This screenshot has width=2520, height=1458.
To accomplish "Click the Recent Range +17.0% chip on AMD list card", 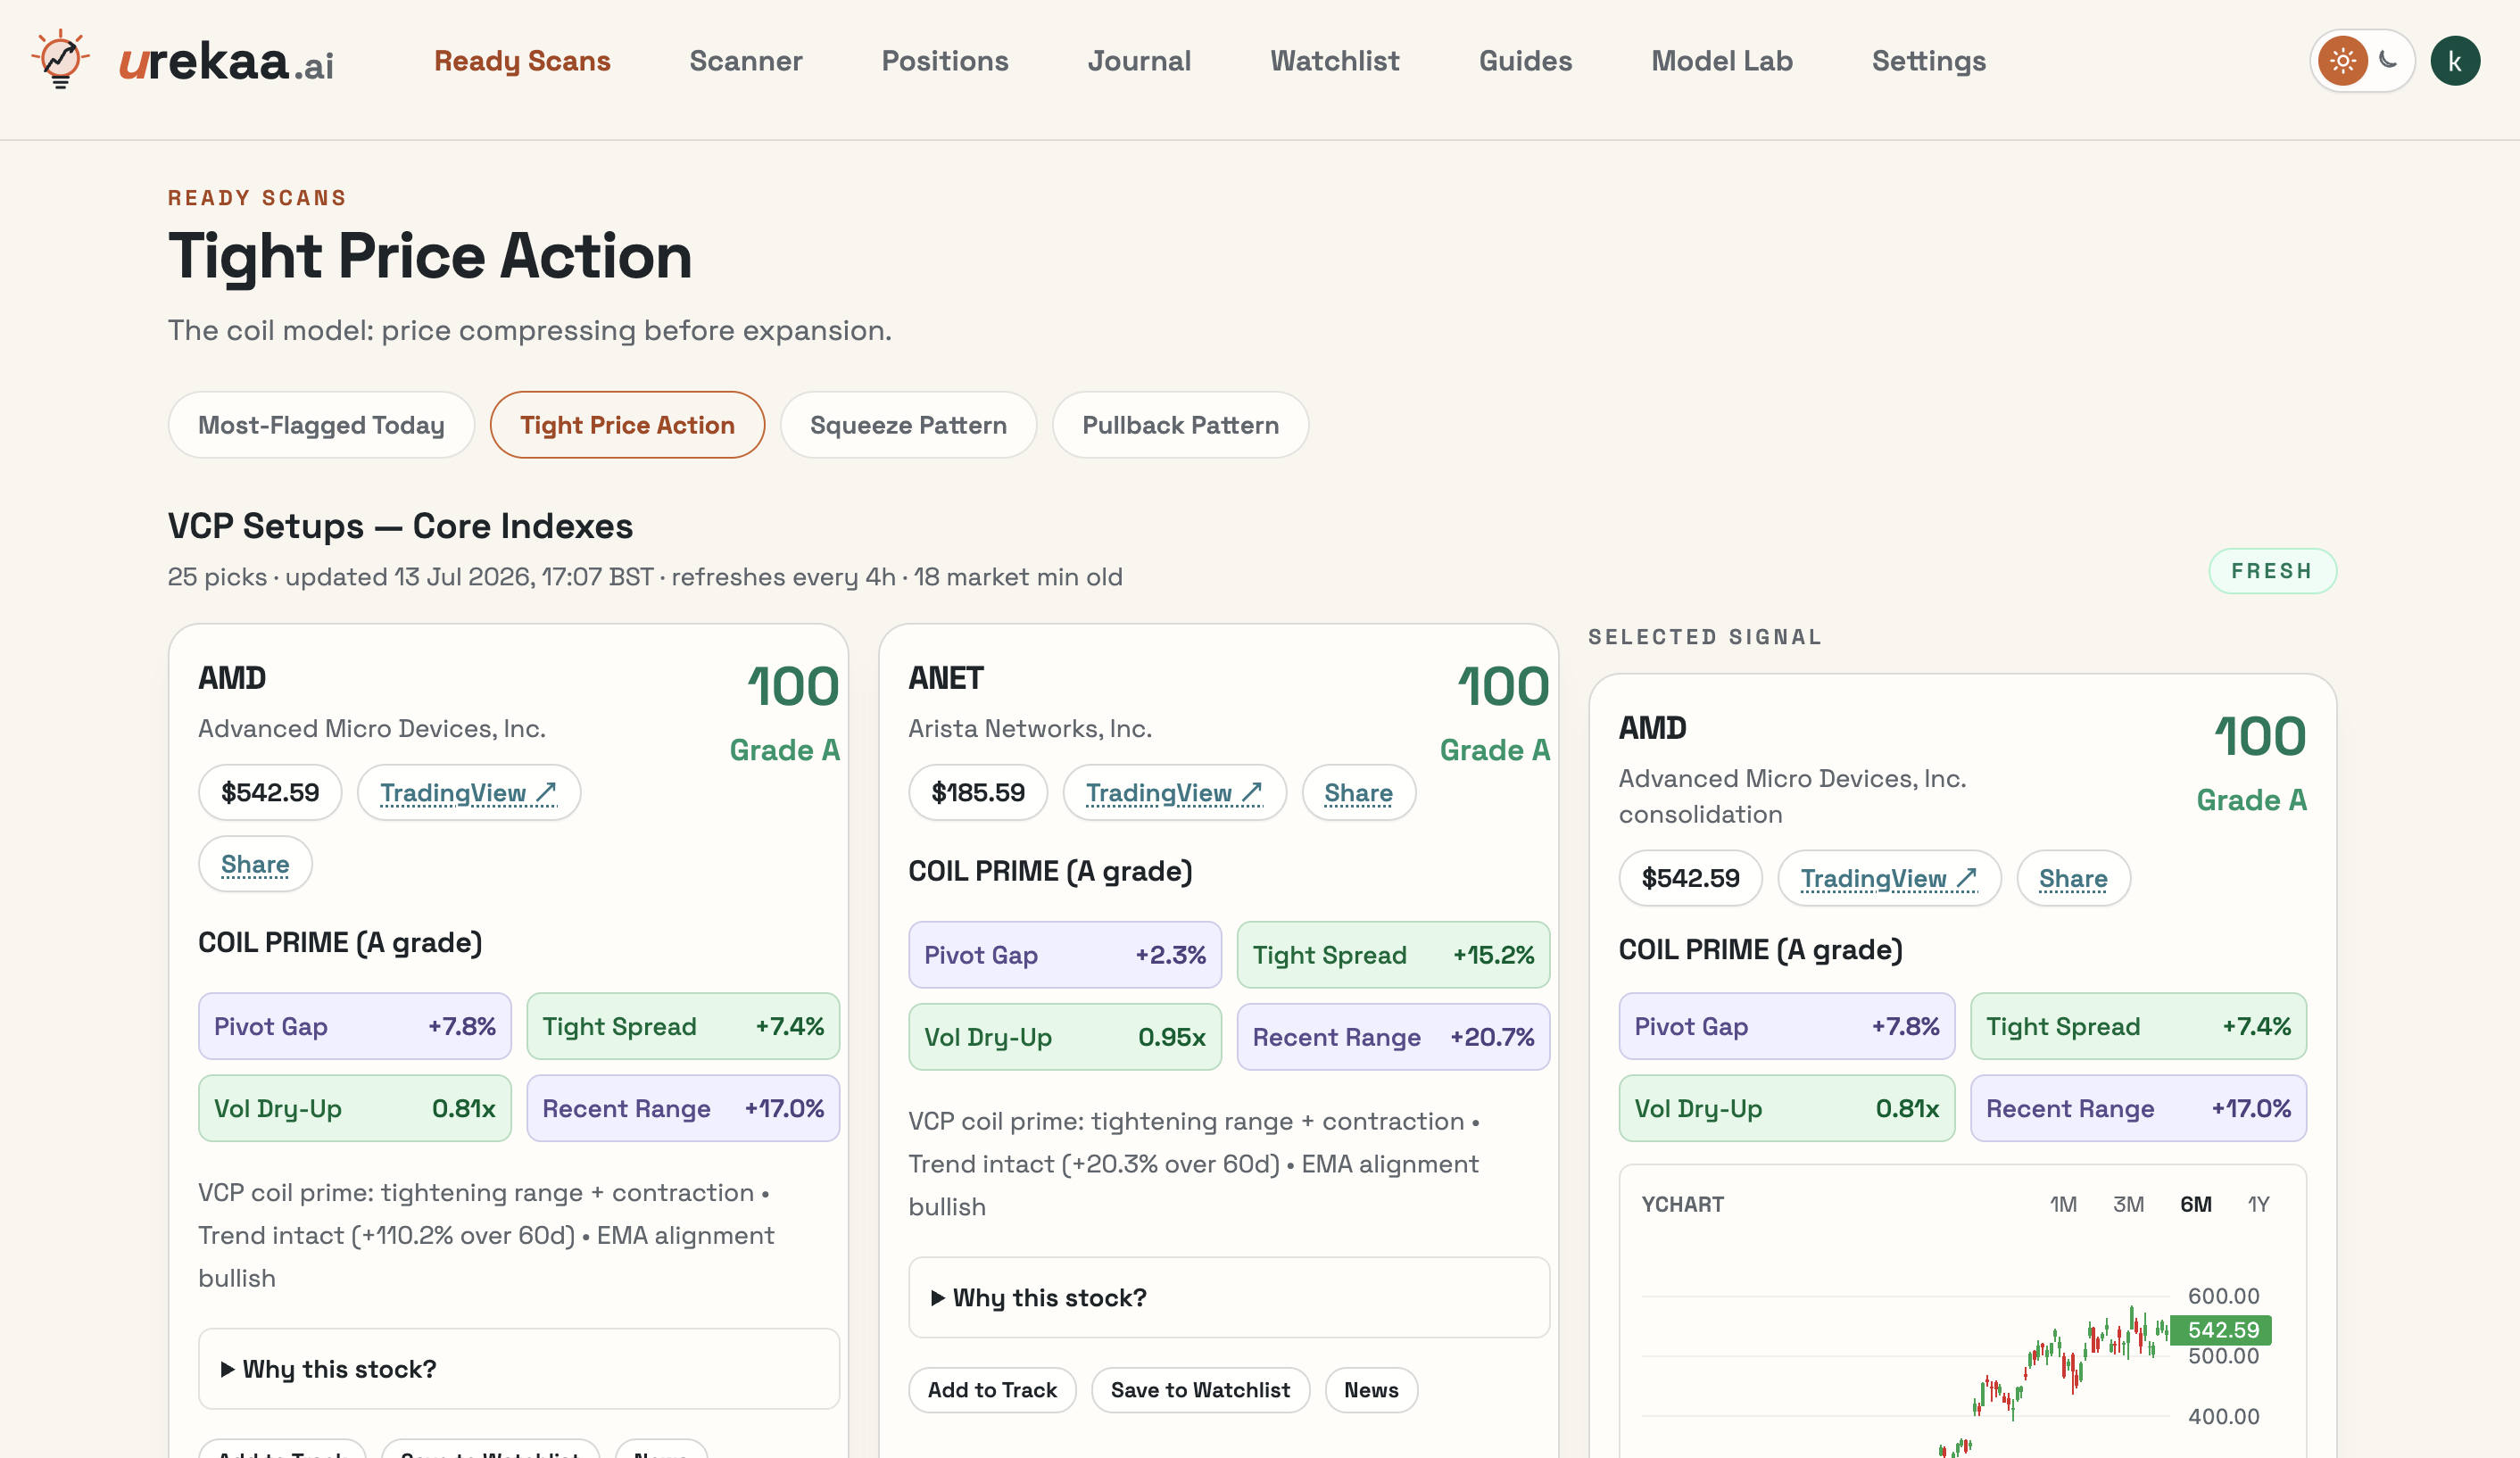I will tap(683, 1108).
